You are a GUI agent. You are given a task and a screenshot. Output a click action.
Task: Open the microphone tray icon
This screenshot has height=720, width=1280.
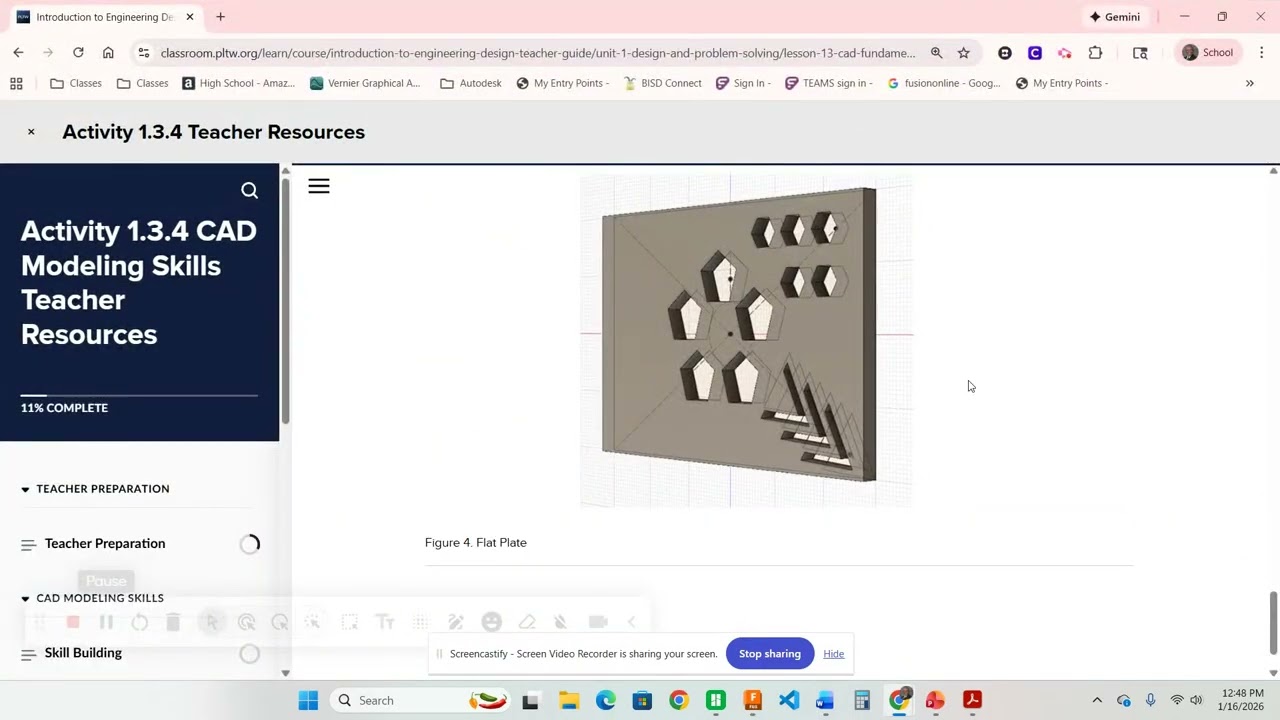point(1150,700)
